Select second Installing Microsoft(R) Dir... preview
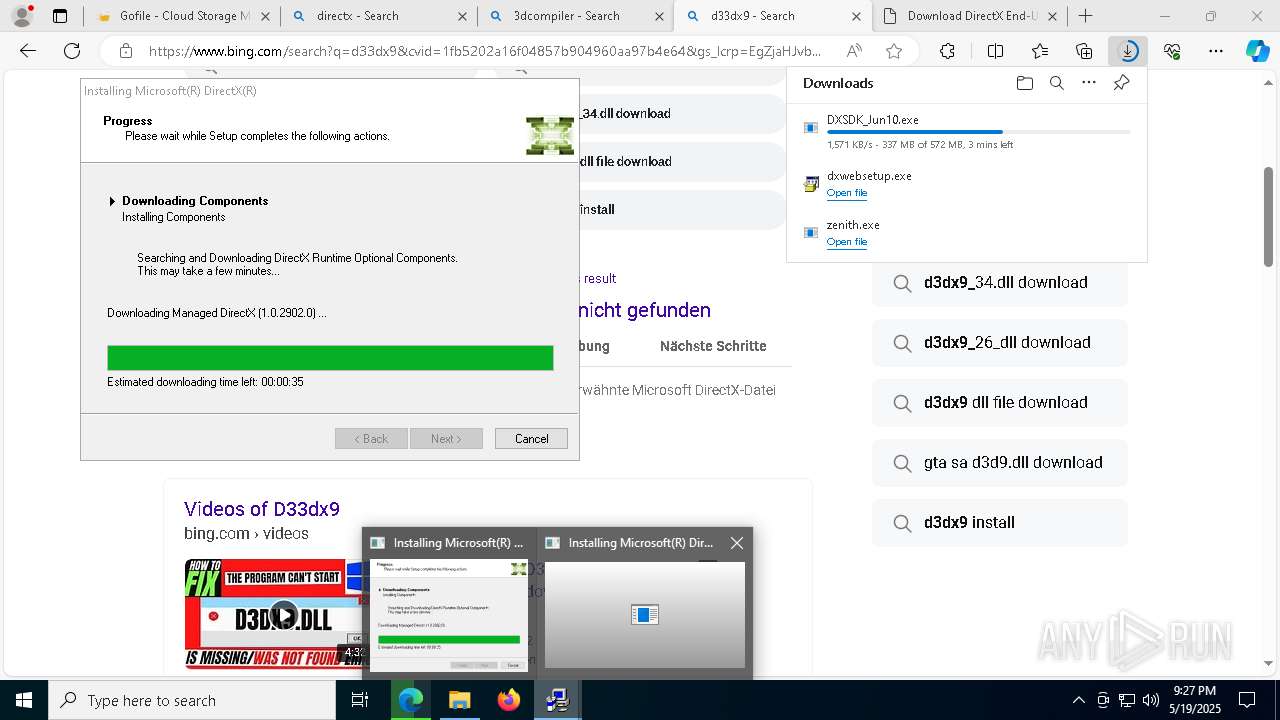 coord(644,602)
